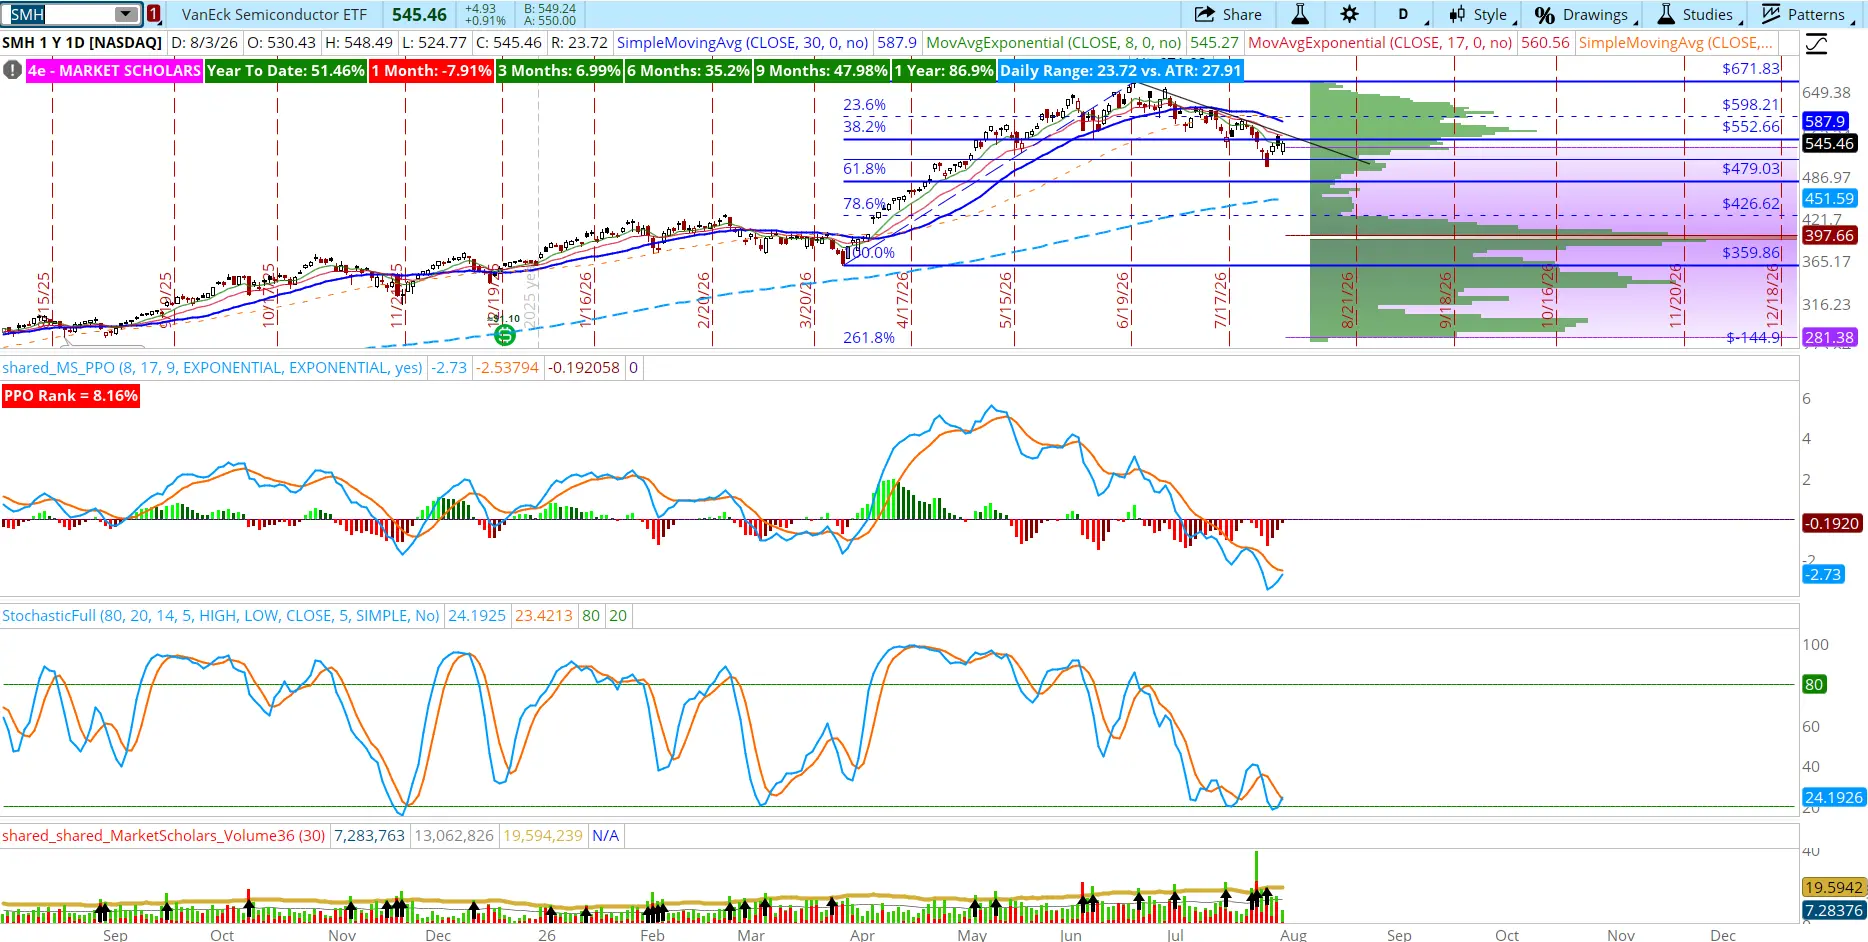Click the 261.8% Fibonacci level label

click(x=869, y=337)
